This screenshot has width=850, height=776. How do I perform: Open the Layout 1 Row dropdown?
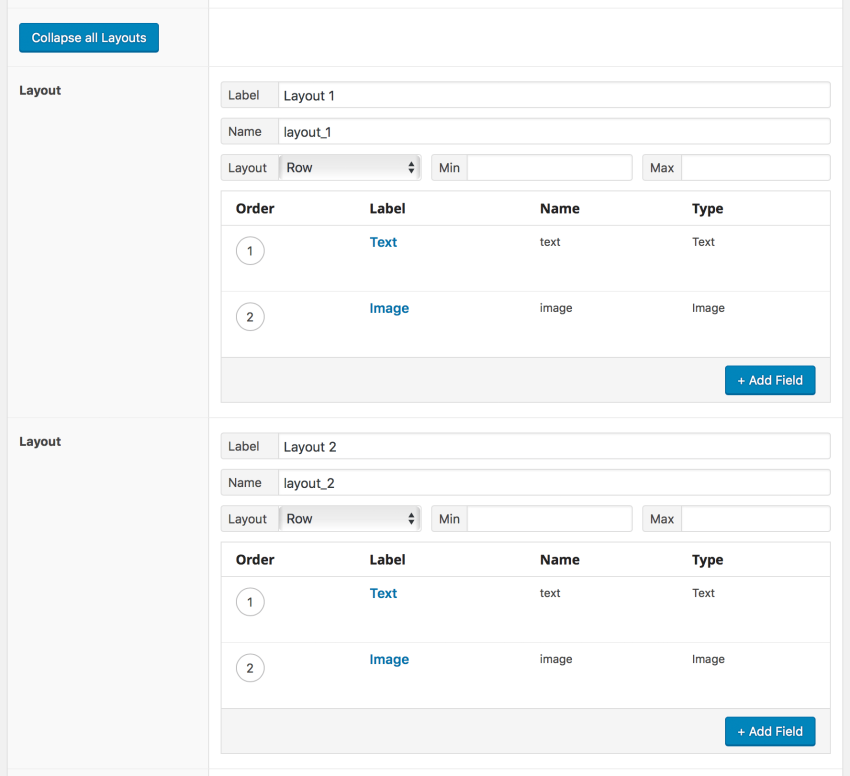[x=350, y=168]
